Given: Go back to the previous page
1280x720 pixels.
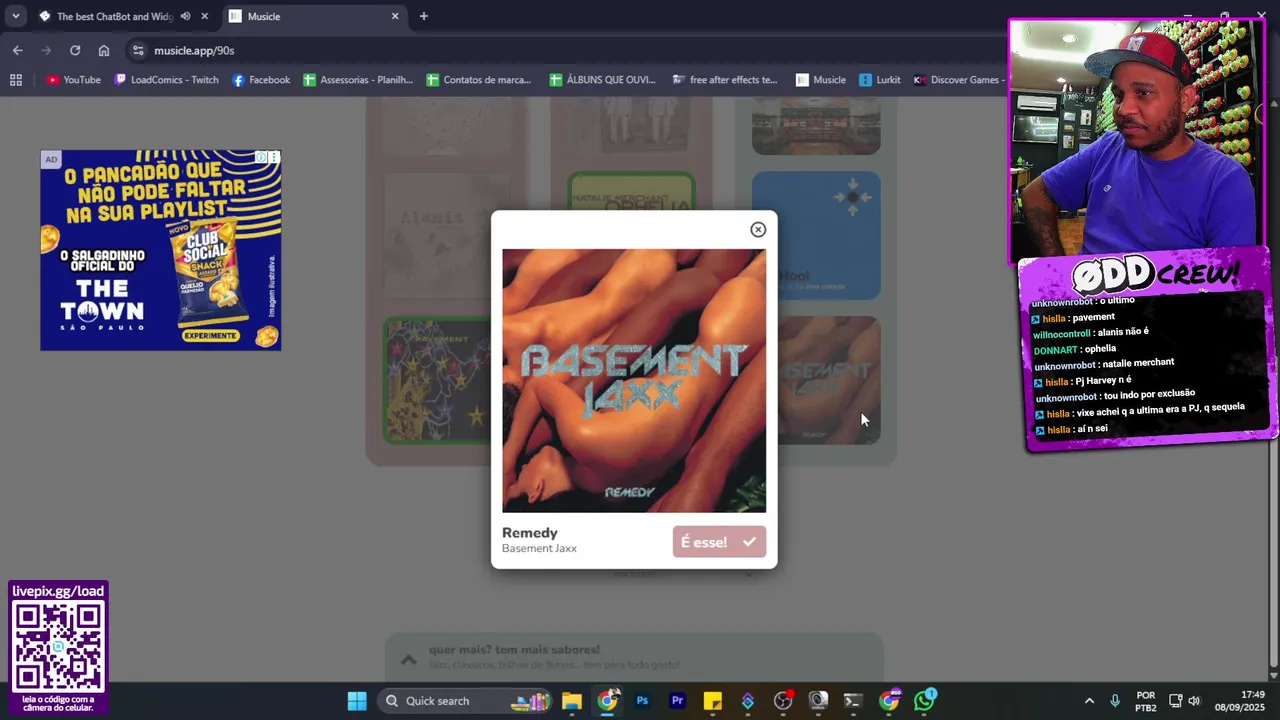Looking at the screenshot, I should (x=17, y=50).
